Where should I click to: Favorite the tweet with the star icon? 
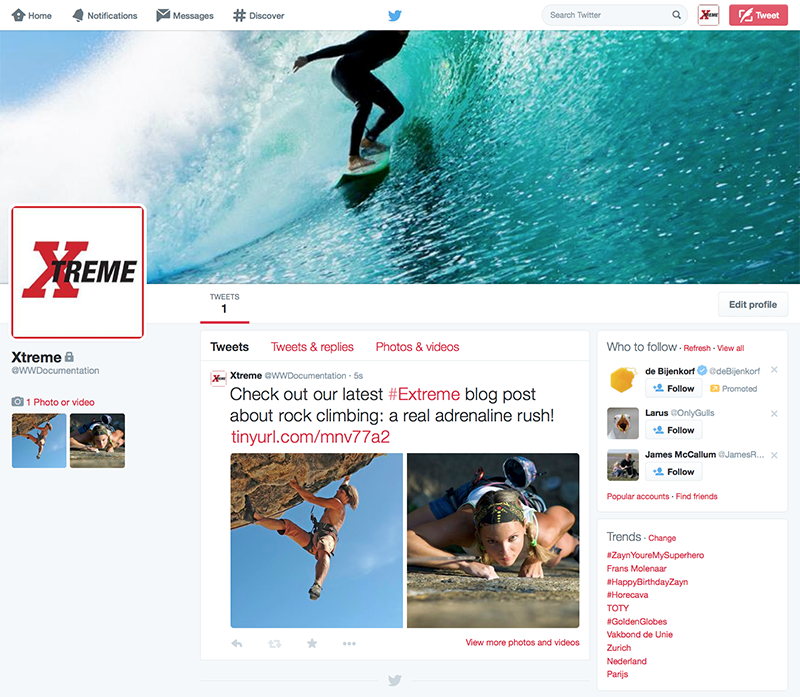tap(312, 643)
